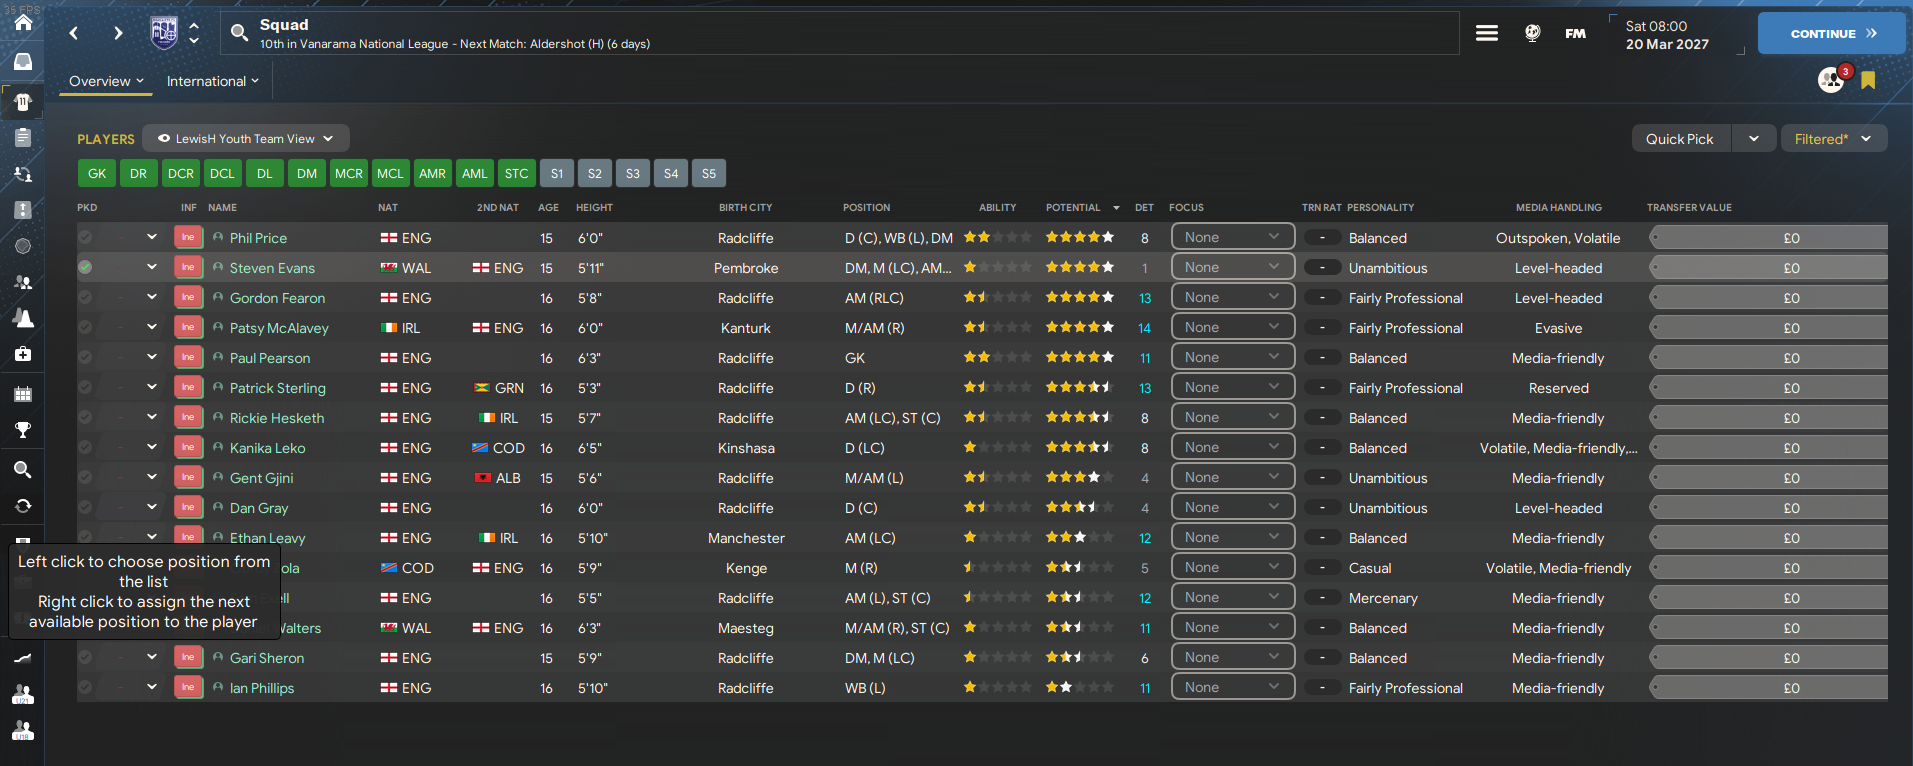Click Phil Price's transfer value bar

coord(1768,238)
